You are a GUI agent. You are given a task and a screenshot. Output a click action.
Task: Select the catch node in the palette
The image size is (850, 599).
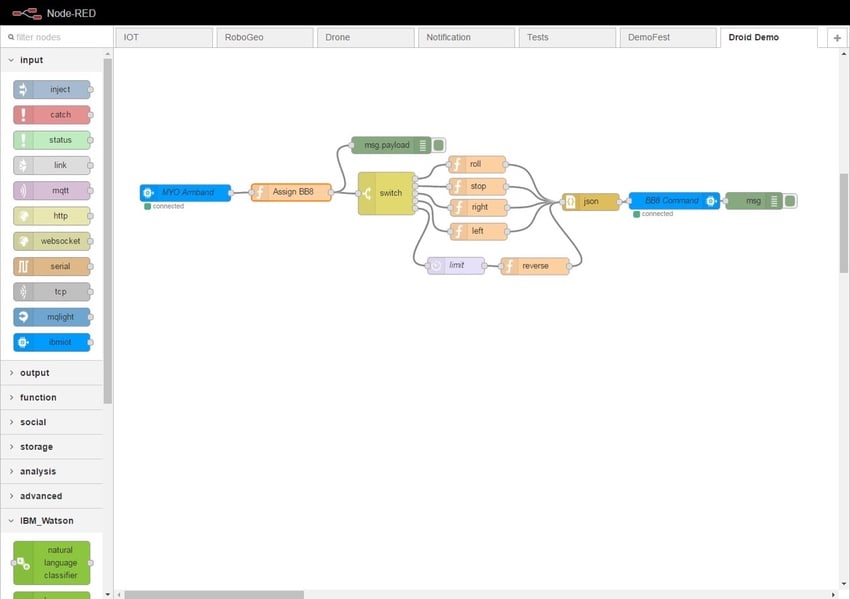coord(51,114)
